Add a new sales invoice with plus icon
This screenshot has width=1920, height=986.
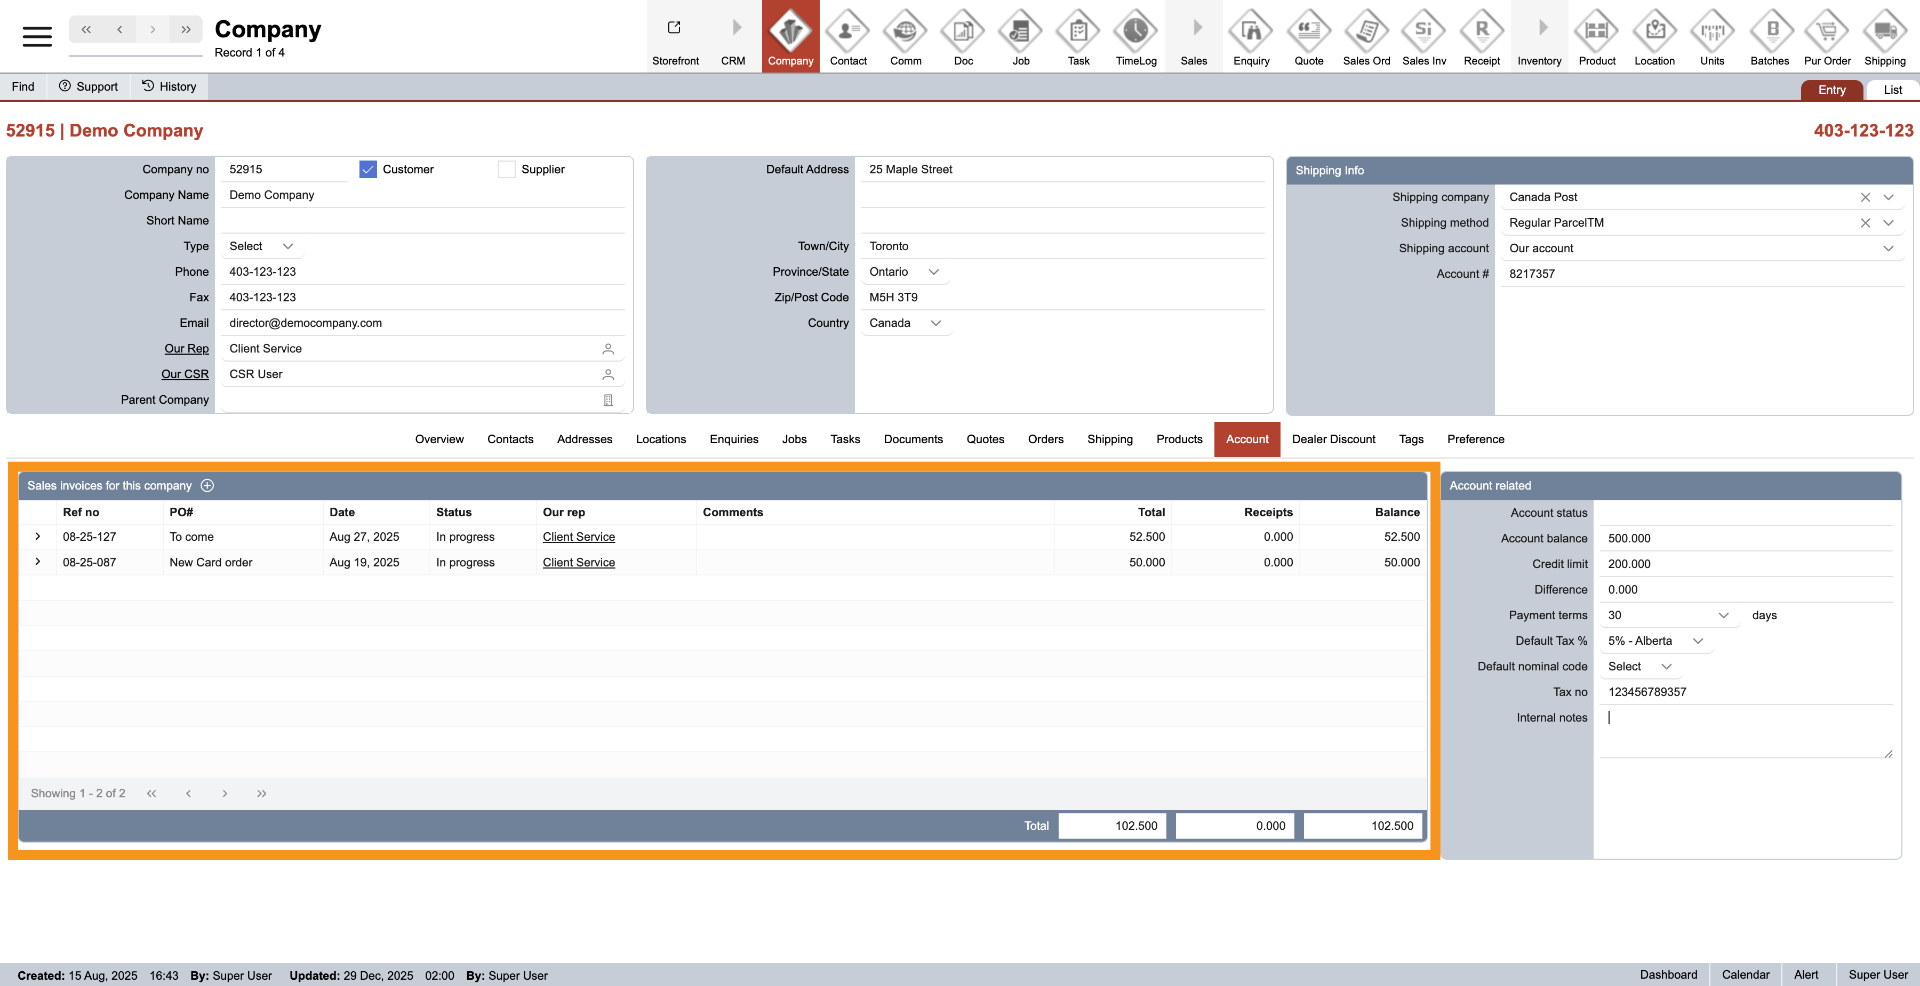click(x=208, y=486)
